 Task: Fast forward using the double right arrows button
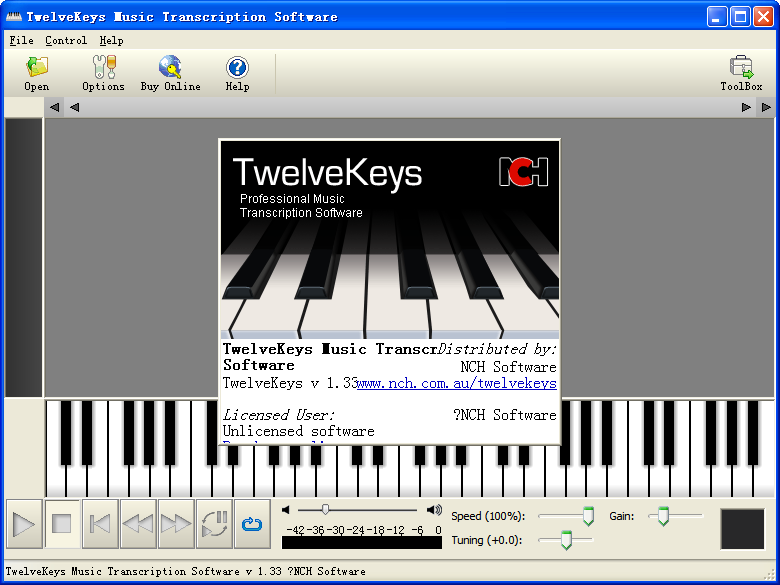coord(176,524)
